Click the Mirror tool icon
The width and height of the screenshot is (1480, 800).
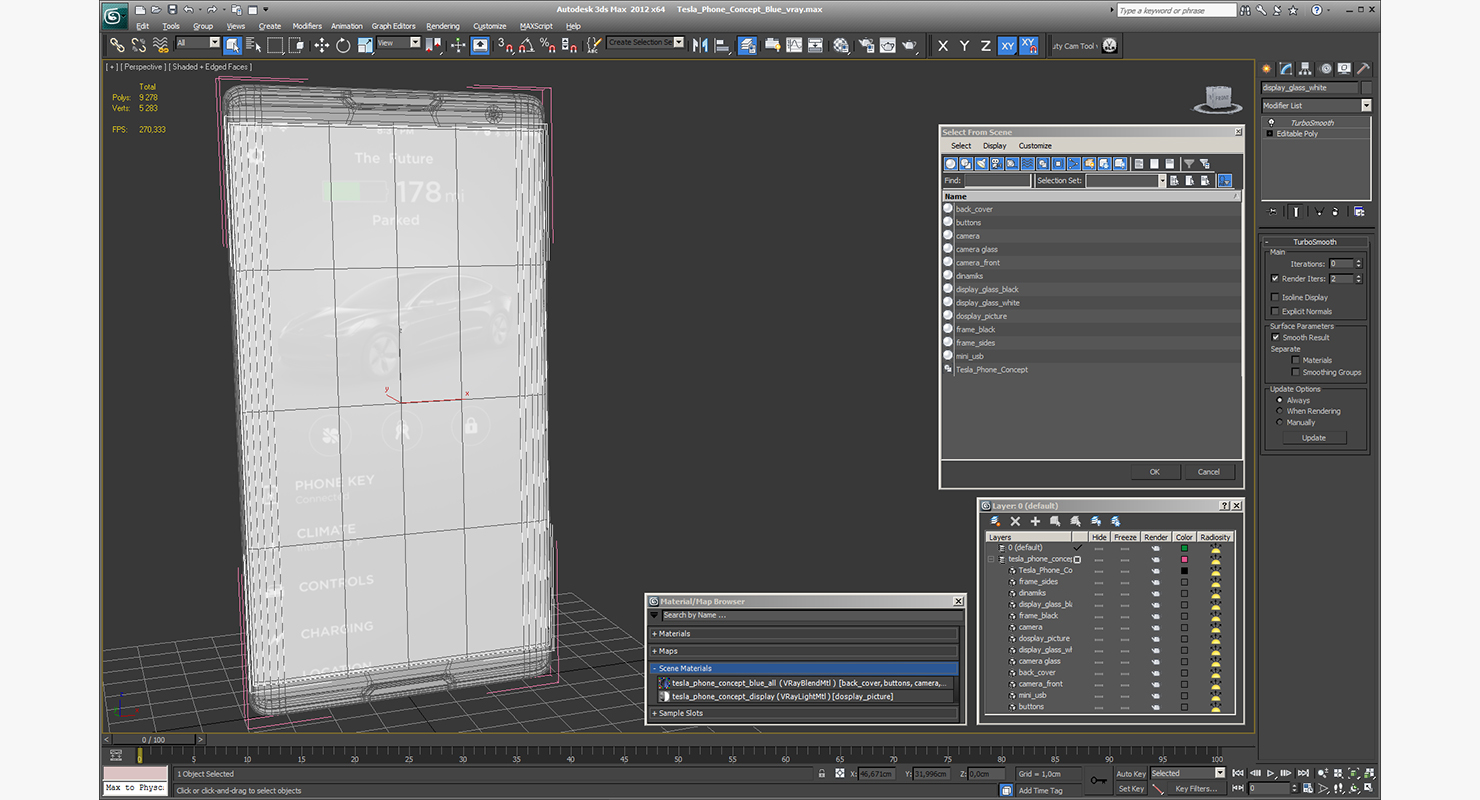[700, 45]
